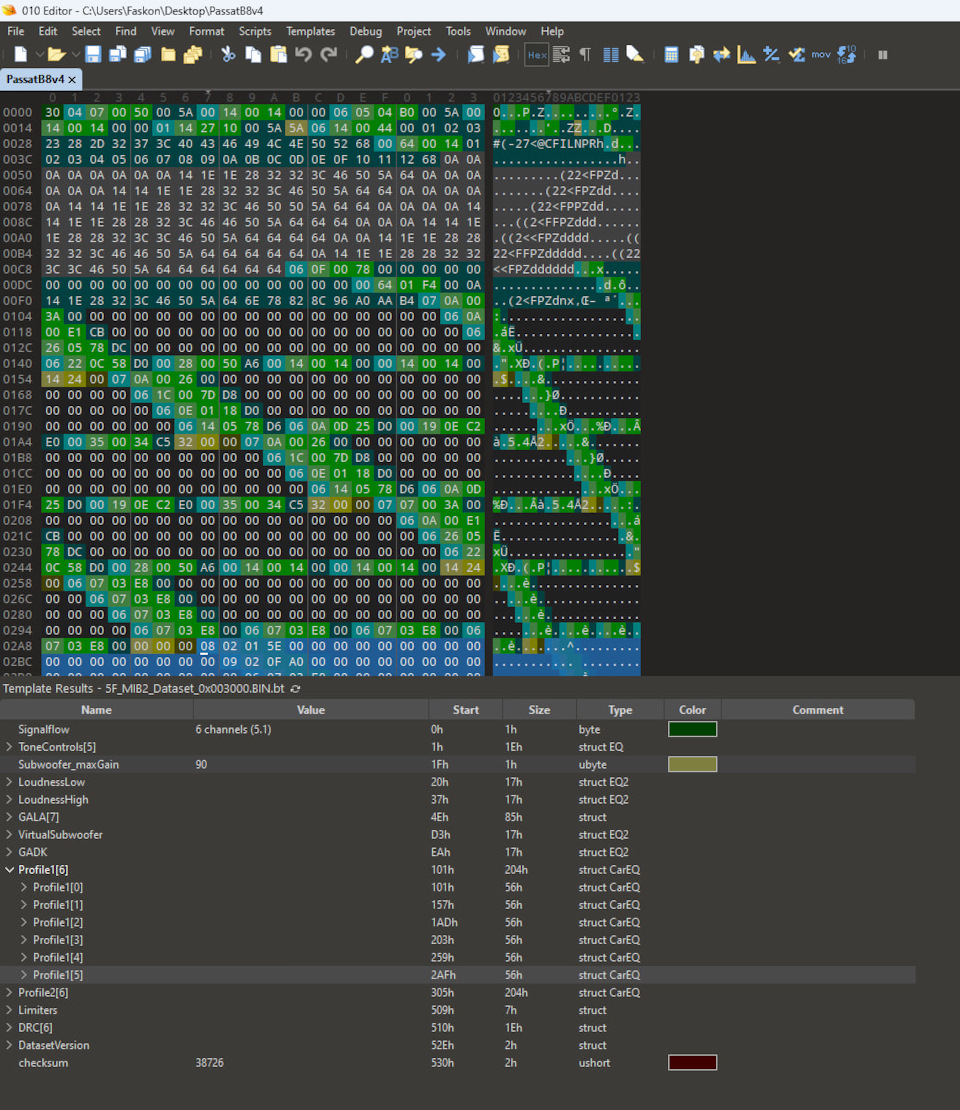
Task: Open the Templates menu
Action: pos(310,31)
